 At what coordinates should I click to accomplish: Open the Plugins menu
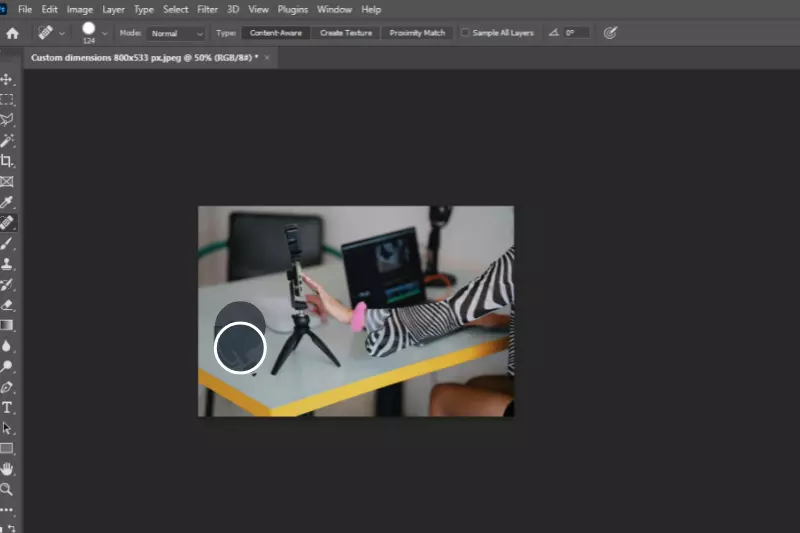[293, 10]
